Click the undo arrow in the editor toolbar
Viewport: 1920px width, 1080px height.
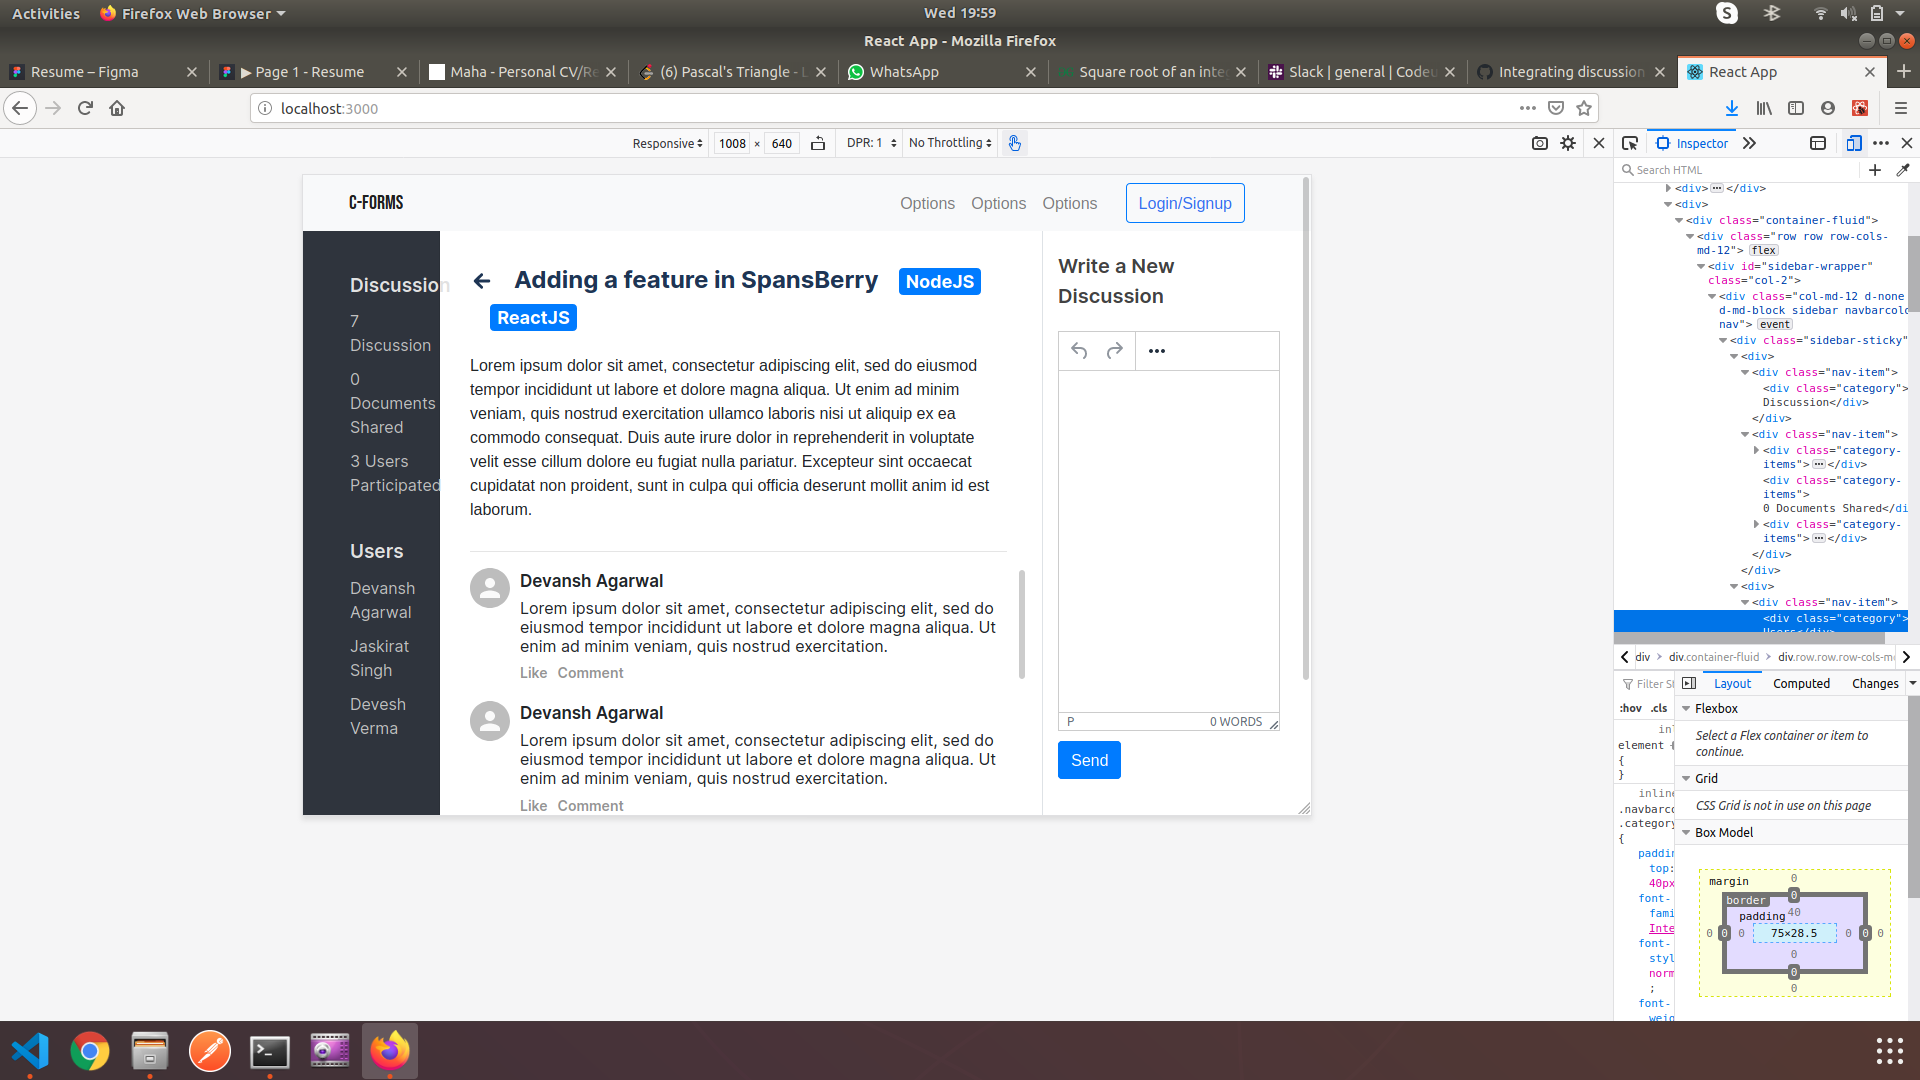click(x=1079, y=351)
